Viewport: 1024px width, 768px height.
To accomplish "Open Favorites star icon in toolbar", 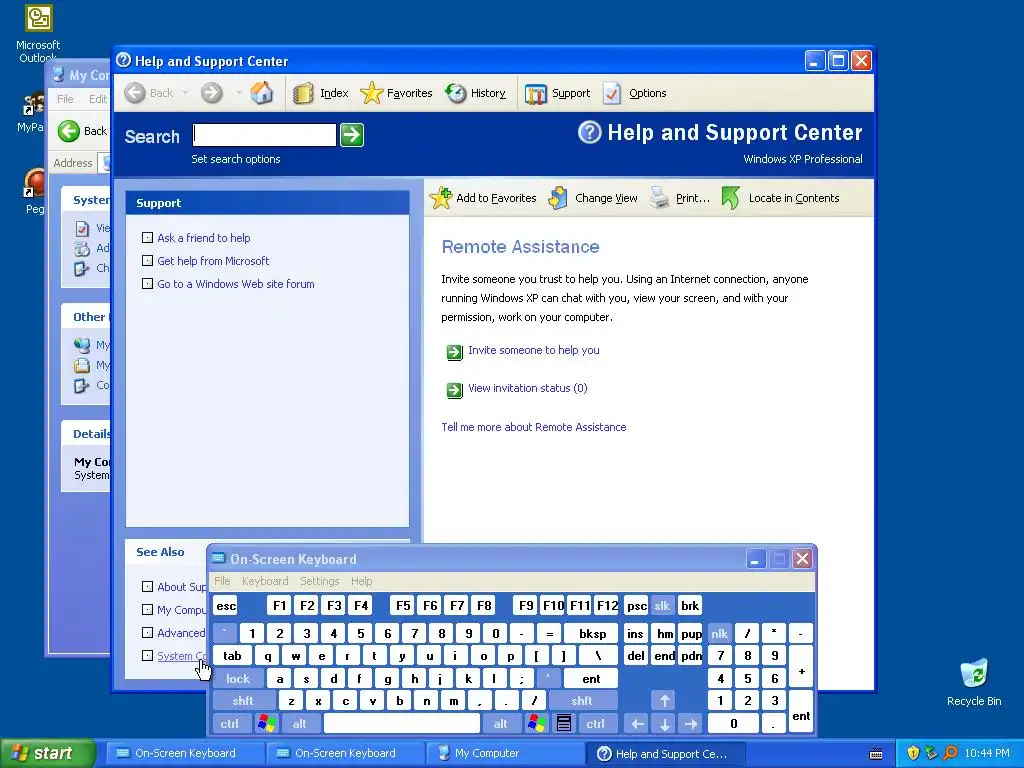I will click(x=372, y=93).
